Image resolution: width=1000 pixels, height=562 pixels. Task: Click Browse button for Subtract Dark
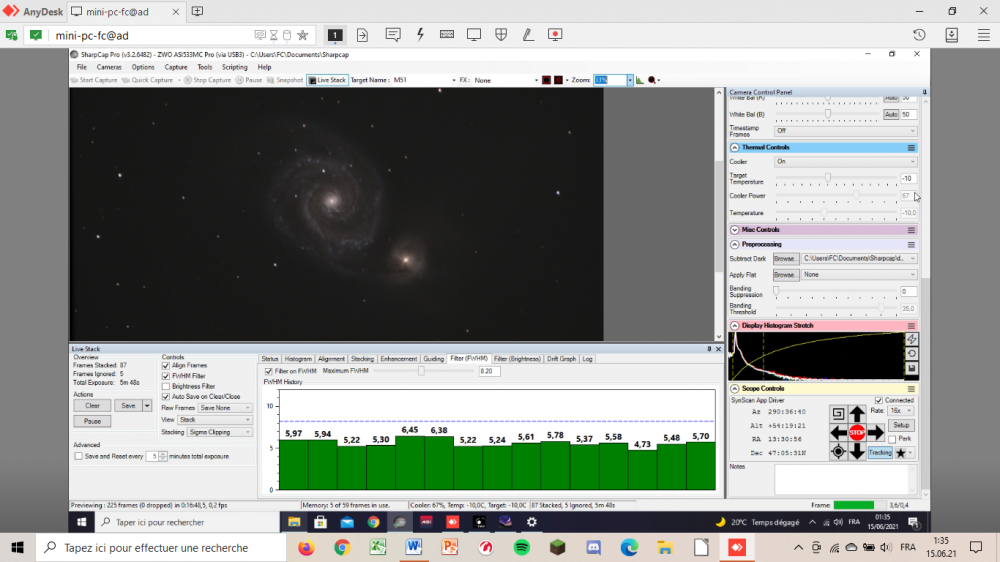[784, 259]
